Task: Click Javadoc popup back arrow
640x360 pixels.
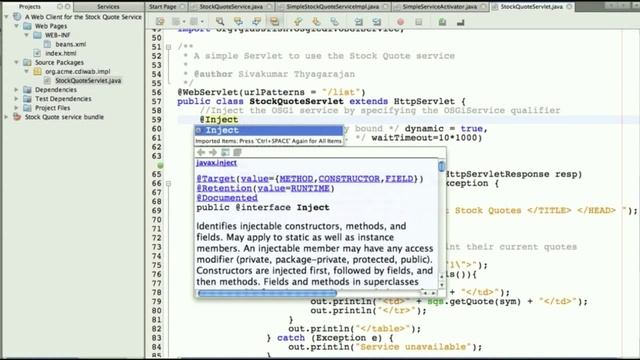Action: click(x=201, y=152)
